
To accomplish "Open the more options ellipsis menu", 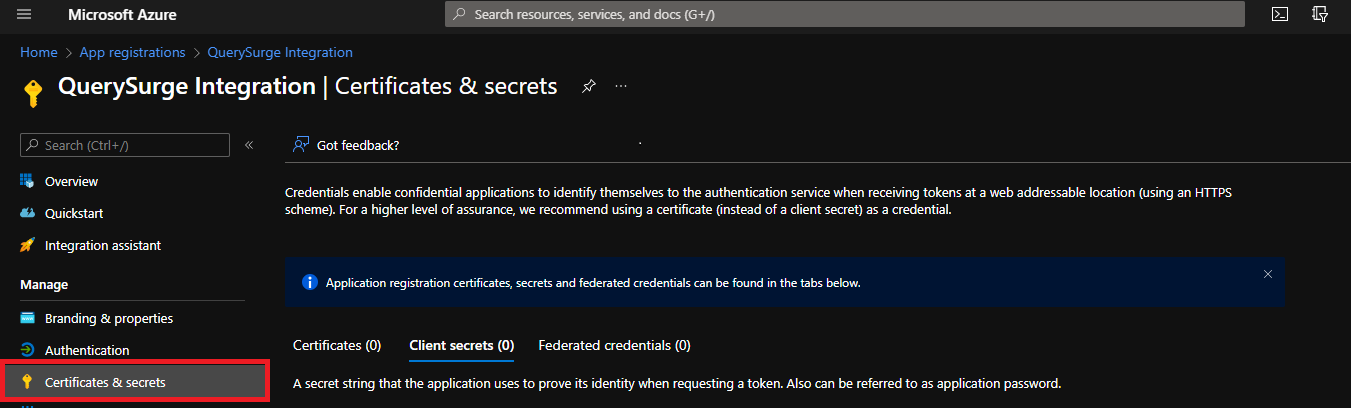I will (621, 87).
